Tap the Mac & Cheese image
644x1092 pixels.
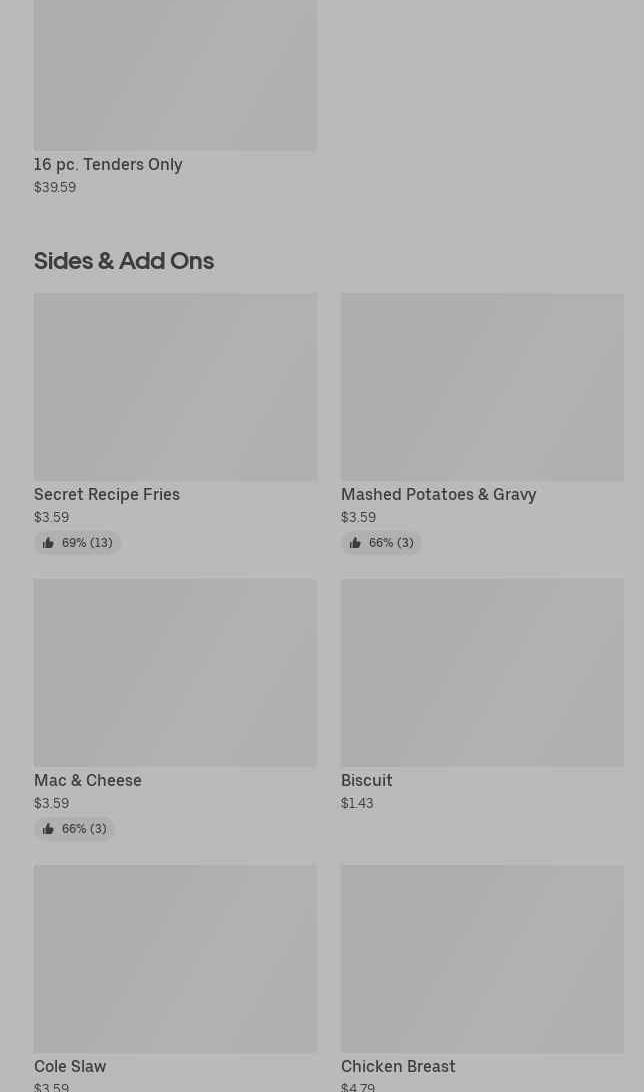pyautogui.click(x=175, y=673)
